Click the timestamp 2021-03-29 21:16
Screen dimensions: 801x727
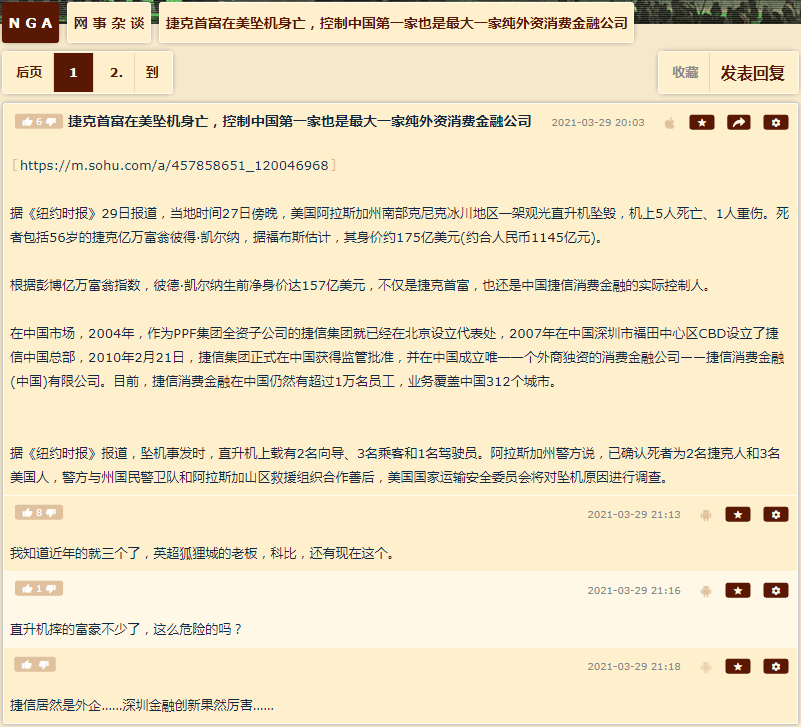pyautogui.click(x=634, y=591)
